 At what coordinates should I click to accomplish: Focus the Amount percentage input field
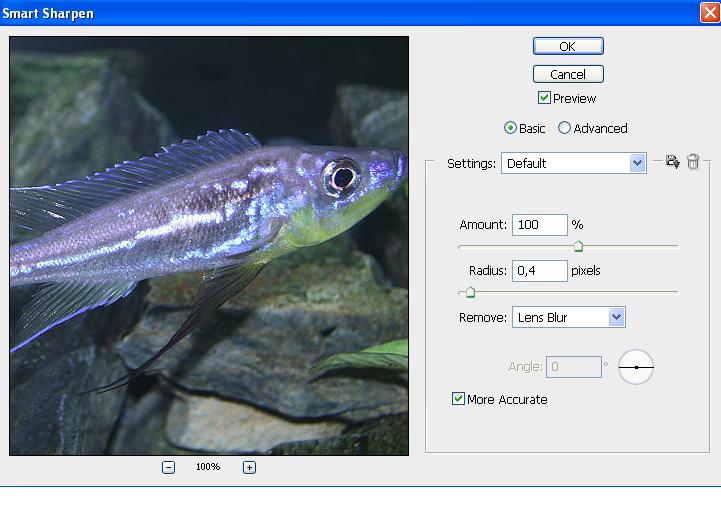539,225
